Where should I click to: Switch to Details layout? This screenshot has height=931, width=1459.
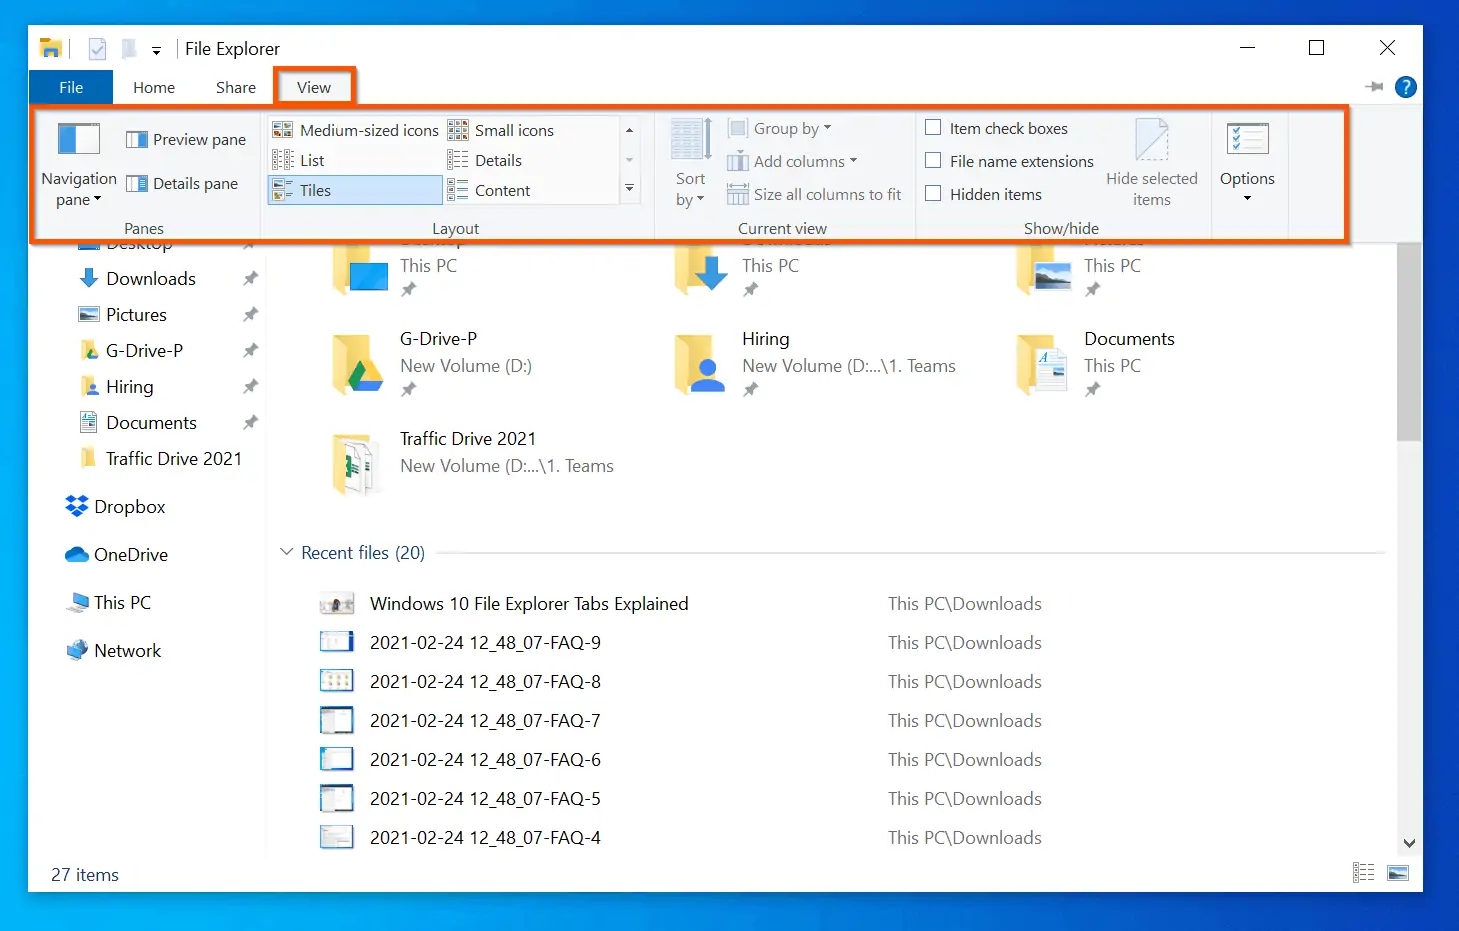[485, 160]
